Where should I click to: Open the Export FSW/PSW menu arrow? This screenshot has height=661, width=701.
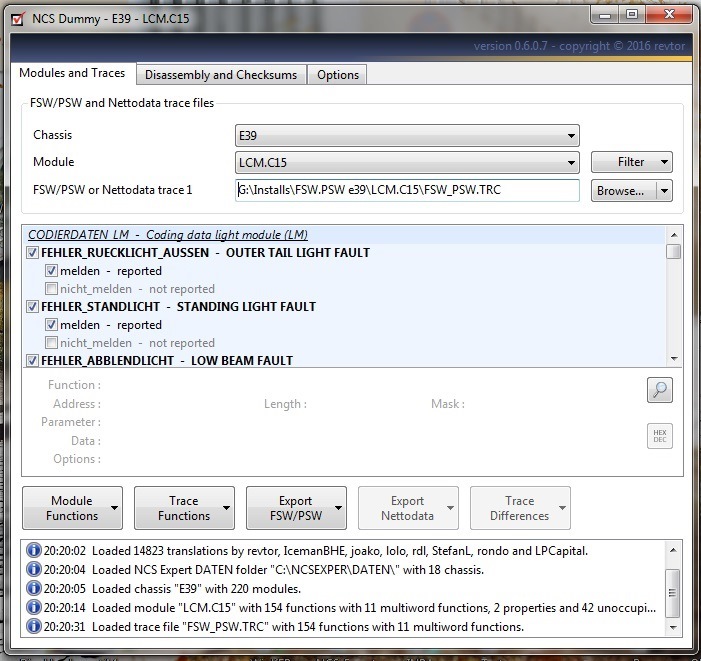(x=338, y=508)
